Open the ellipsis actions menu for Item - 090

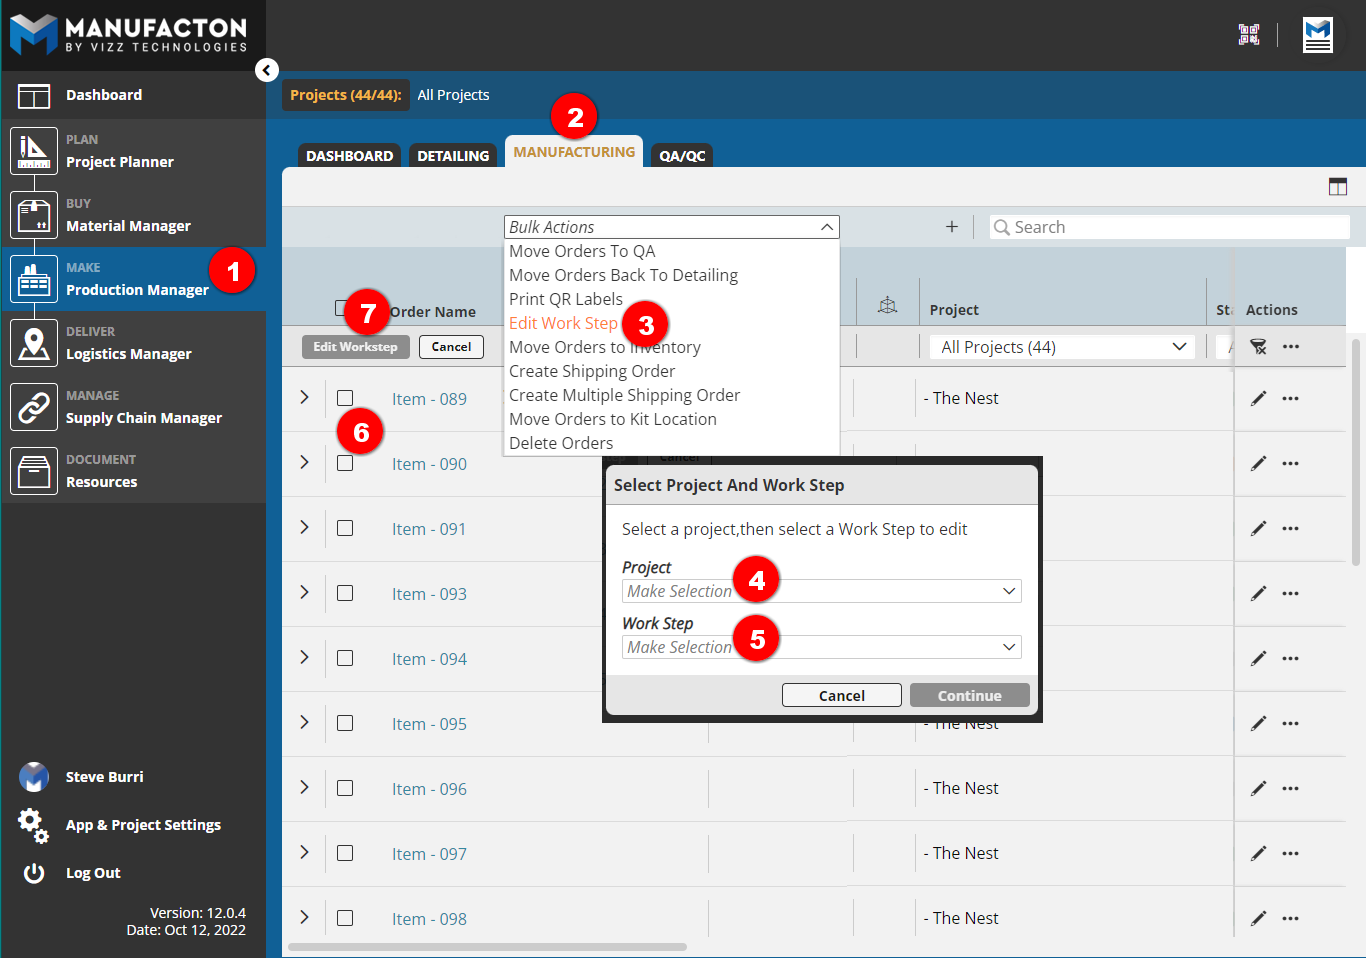[1290, 463]
